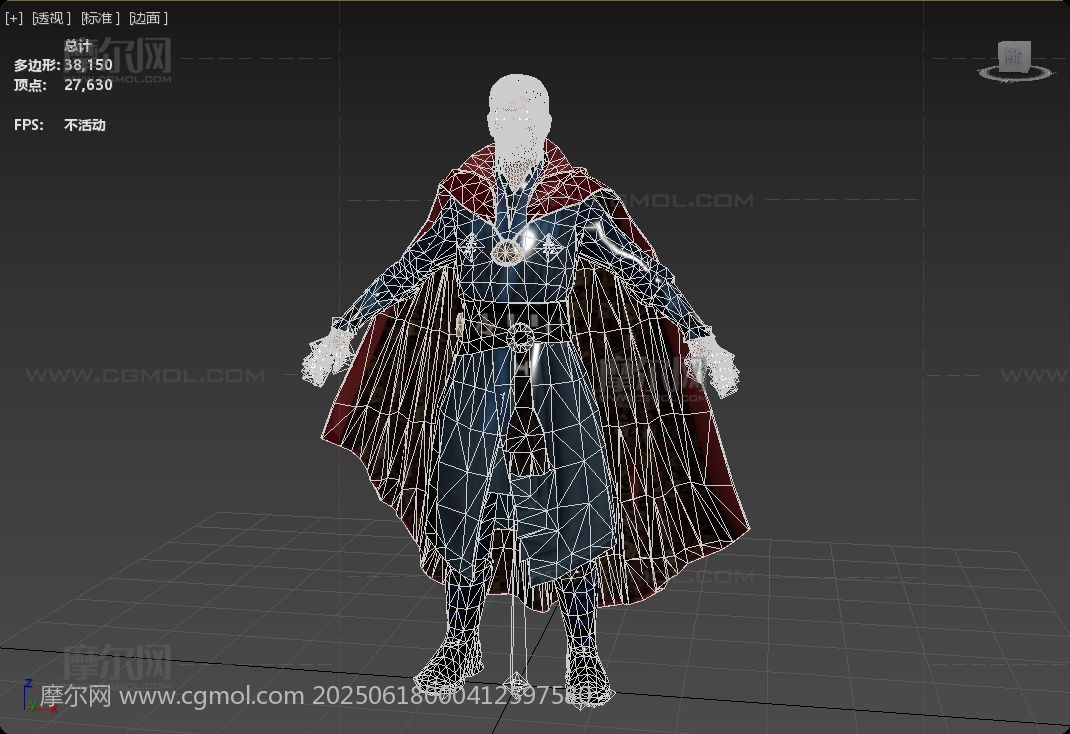Open the 标准 shading quality menu

[100, 18]
